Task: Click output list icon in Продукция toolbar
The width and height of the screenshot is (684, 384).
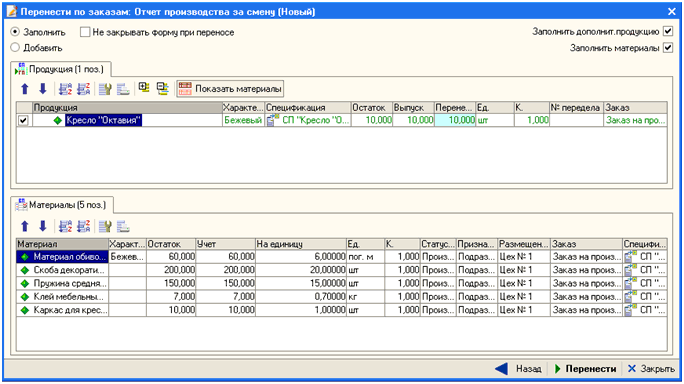Action: point(123,89)
